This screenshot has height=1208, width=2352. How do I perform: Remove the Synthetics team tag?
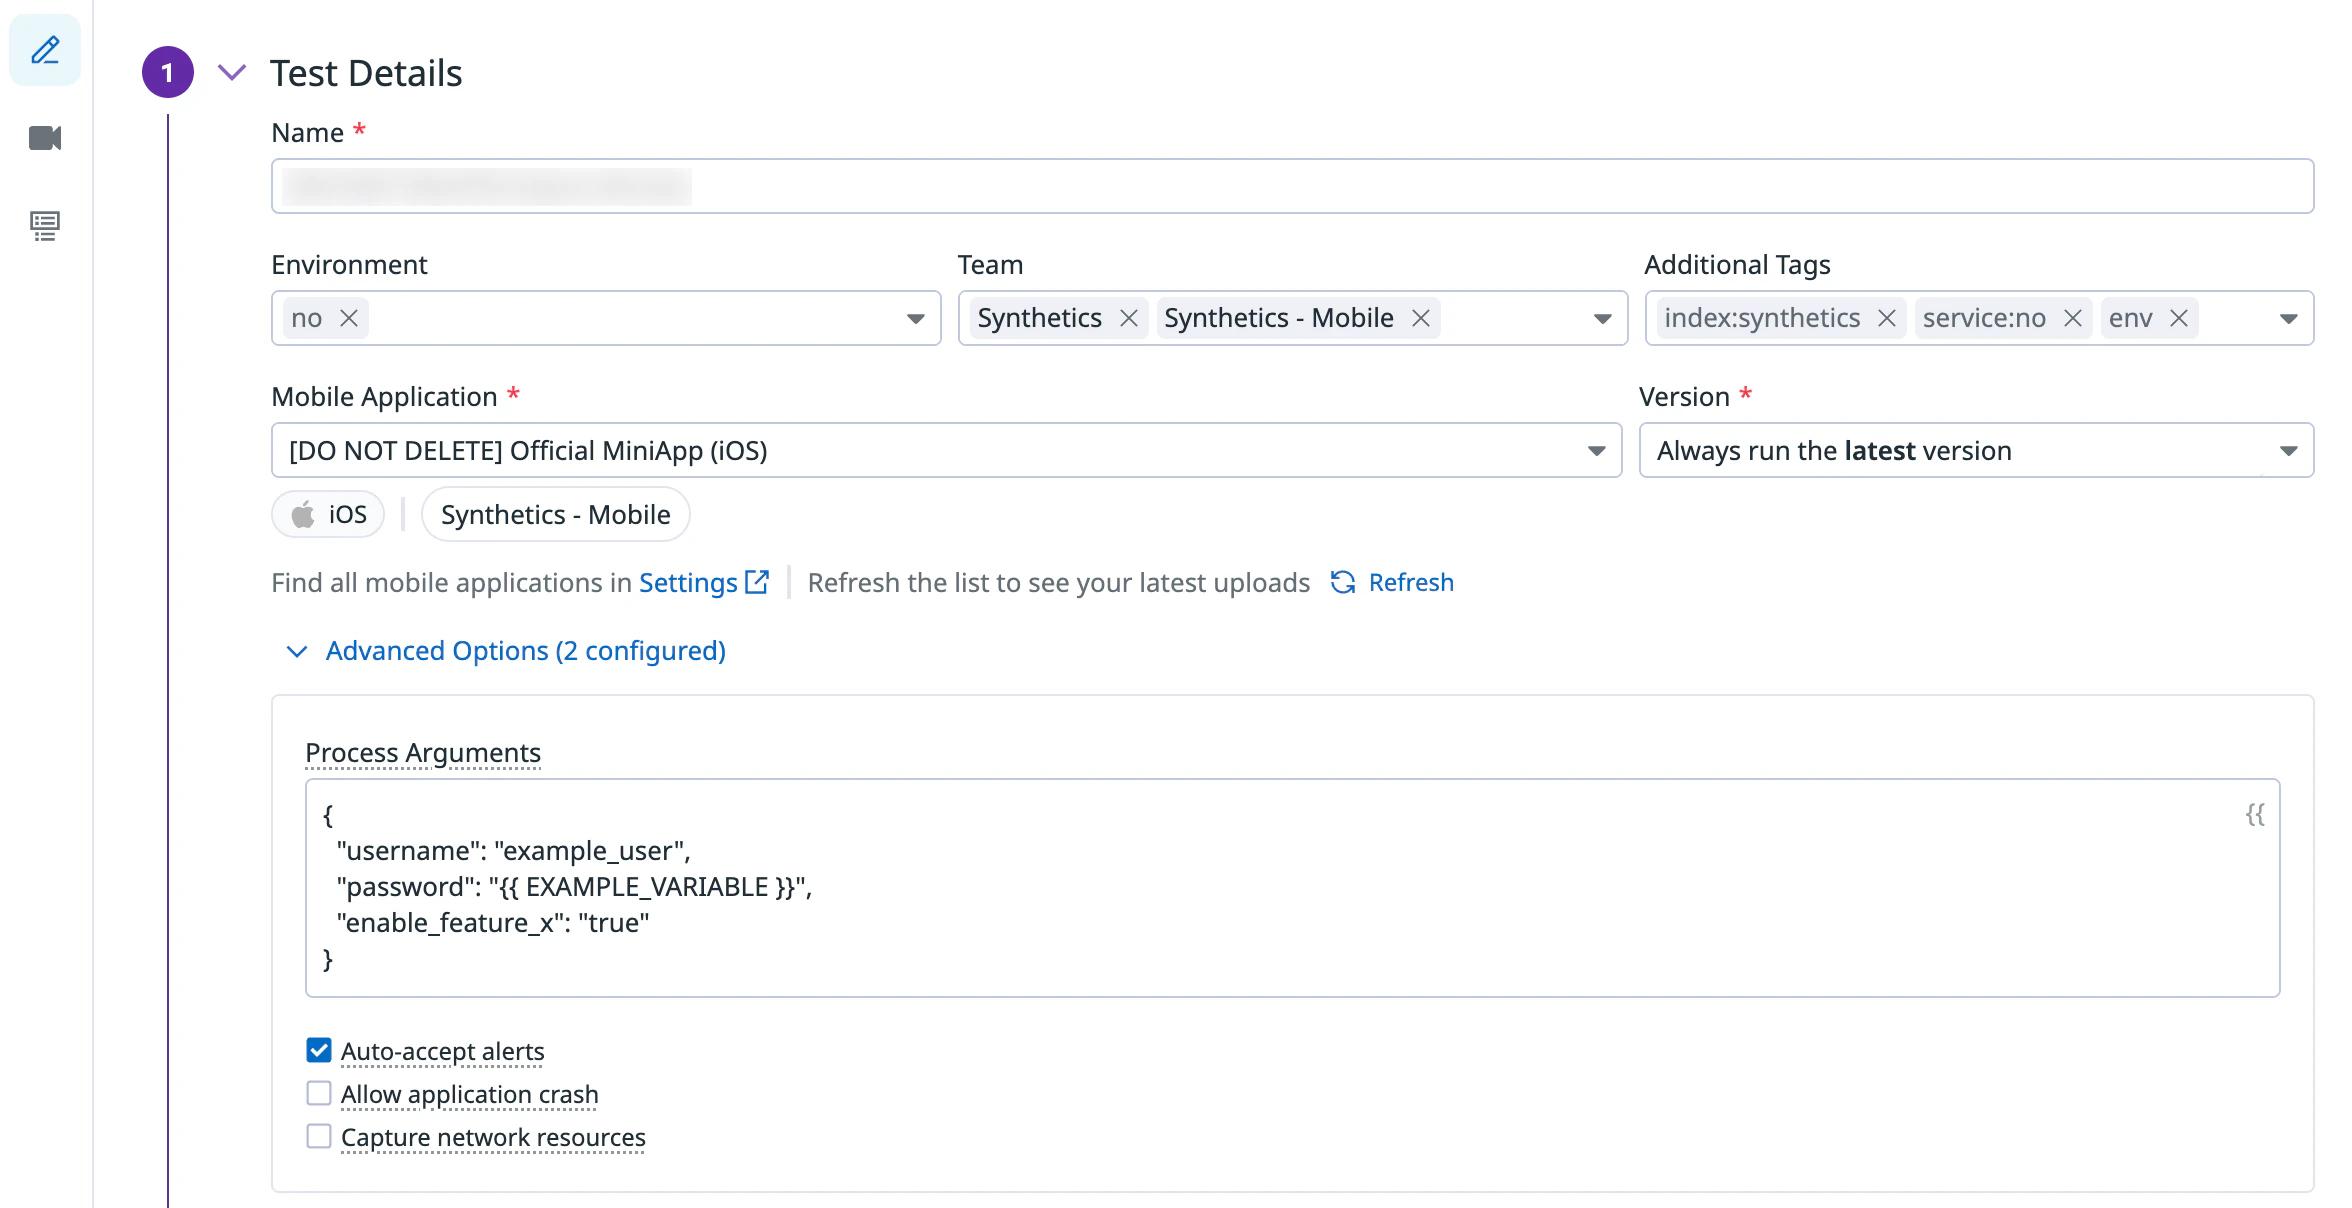coord(1128,318)
